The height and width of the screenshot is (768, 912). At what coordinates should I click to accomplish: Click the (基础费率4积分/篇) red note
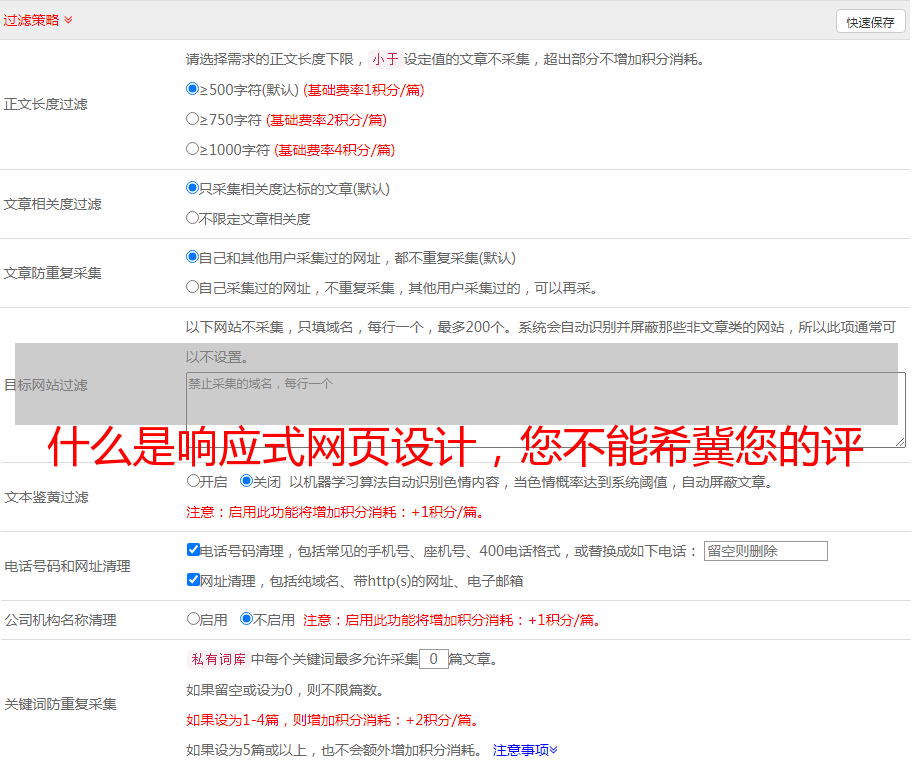click(x=335, y=150)
